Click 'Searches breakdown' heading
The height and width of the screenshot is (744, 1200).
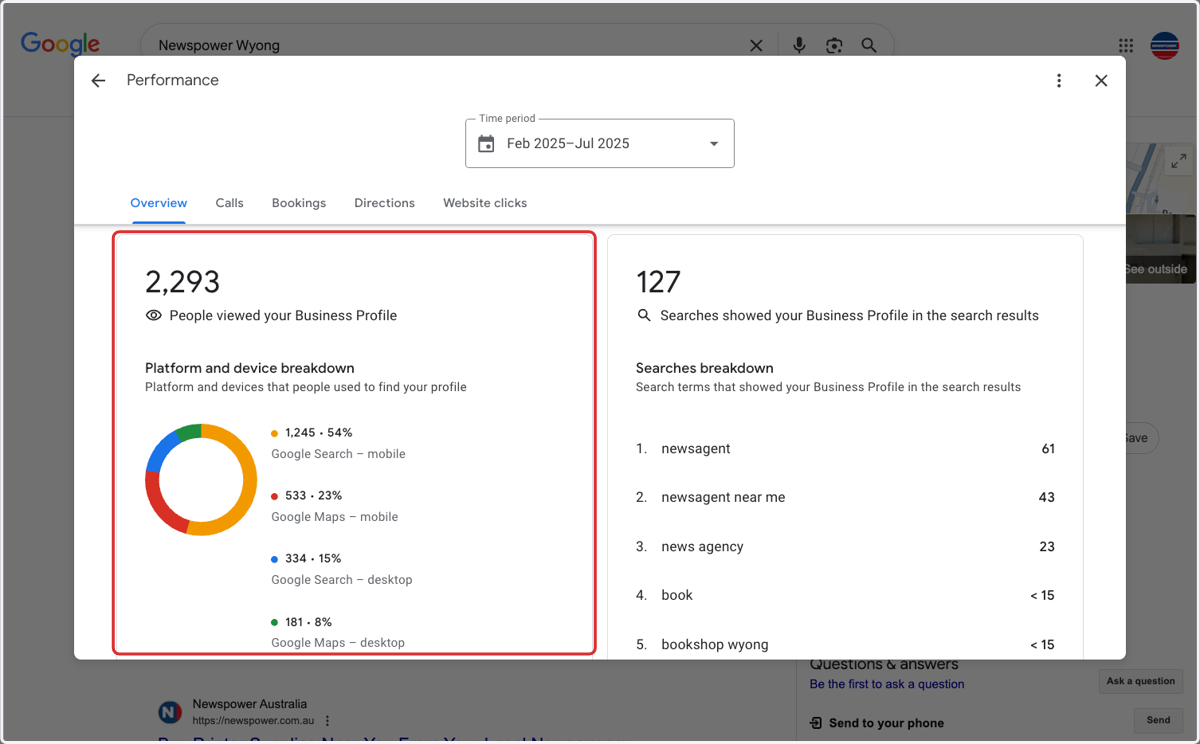705,368
